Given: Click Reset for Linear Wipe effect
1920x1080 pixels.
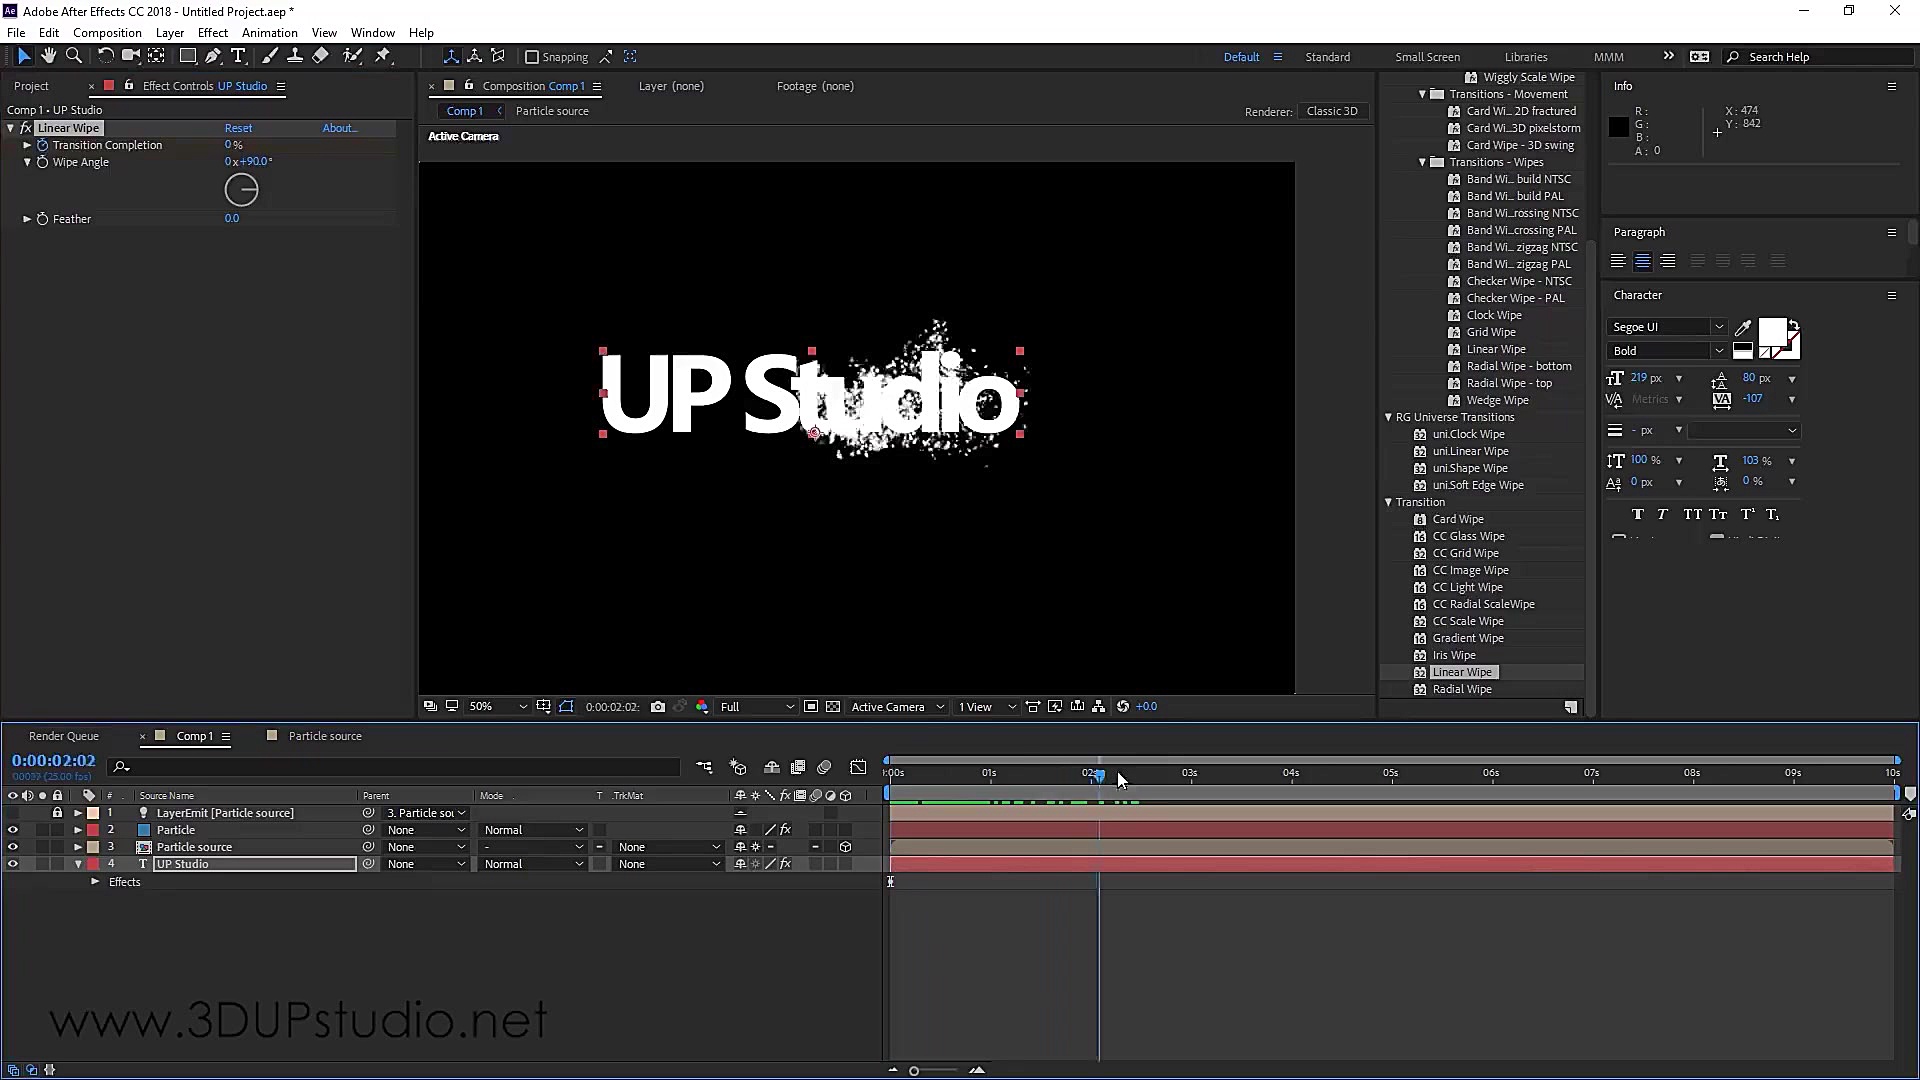Looking at the screenshot, I should click(x=238, y=128).
